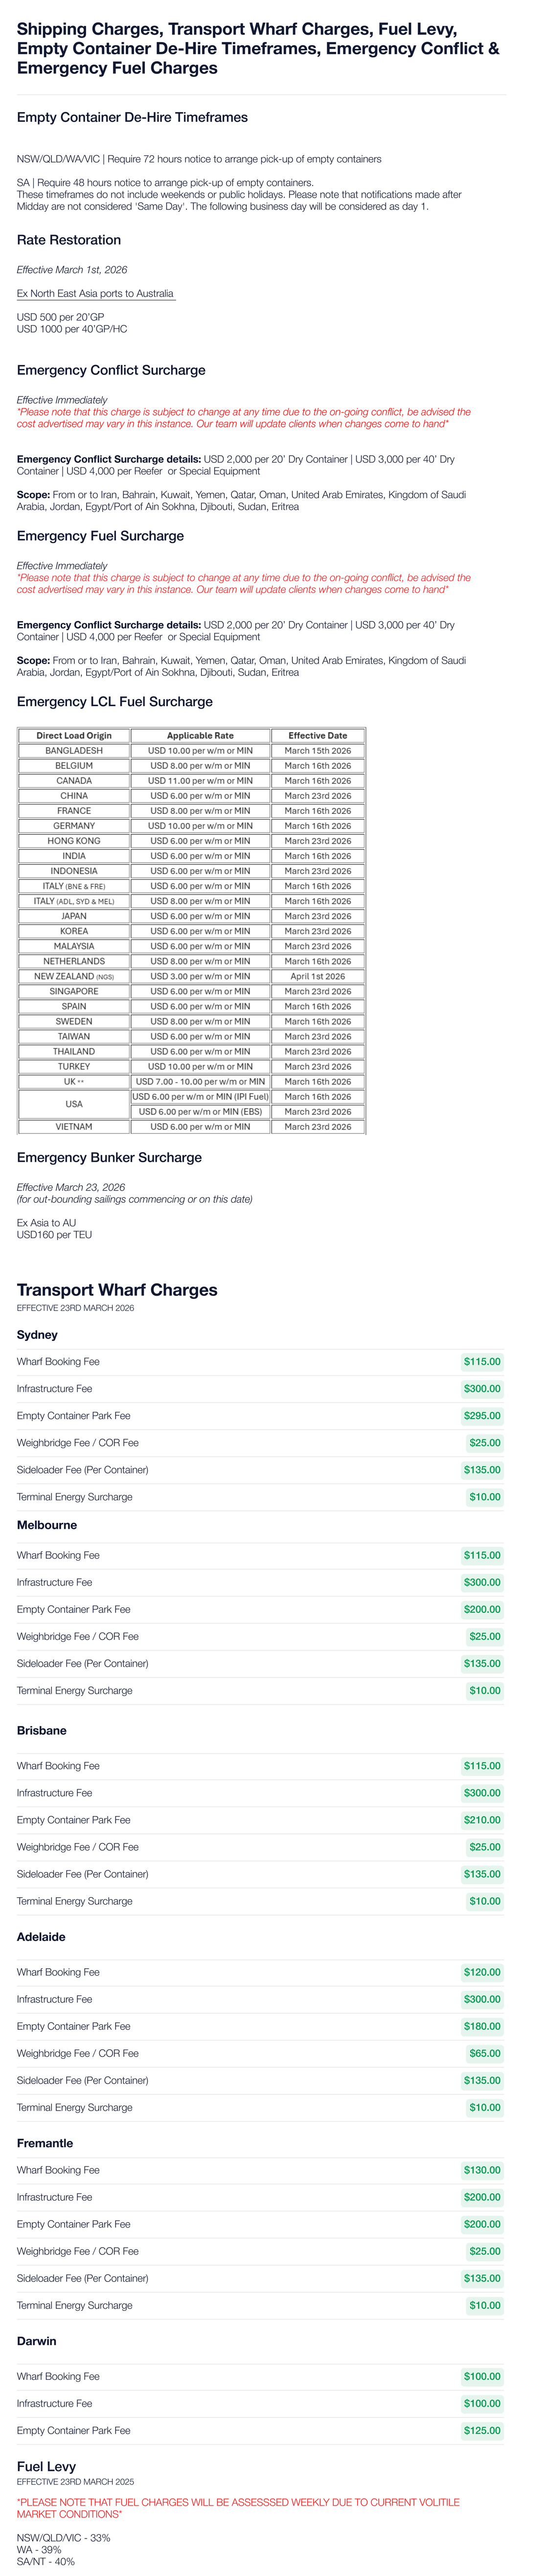The image size is (548, 2576).
Task: Select the Darwin Empty Container Park Fee $125.00 badge
Action: coord(482,2430)
